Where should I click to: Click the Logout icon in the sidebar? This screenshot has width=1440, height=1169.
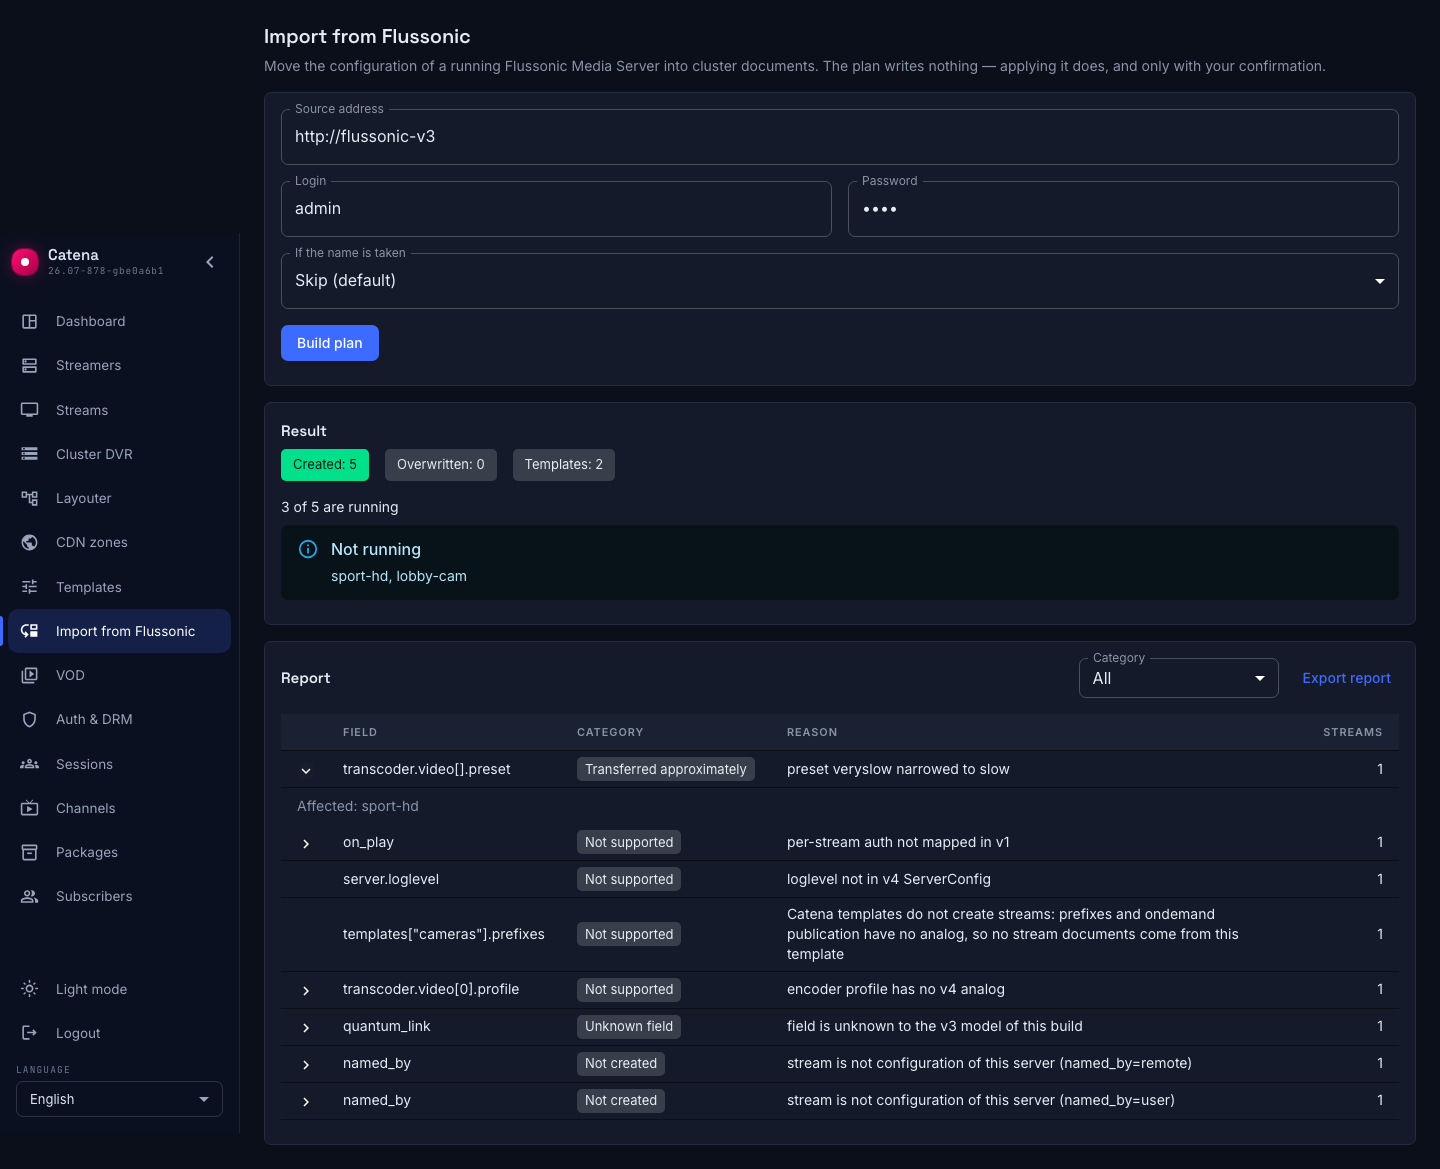30,1033
